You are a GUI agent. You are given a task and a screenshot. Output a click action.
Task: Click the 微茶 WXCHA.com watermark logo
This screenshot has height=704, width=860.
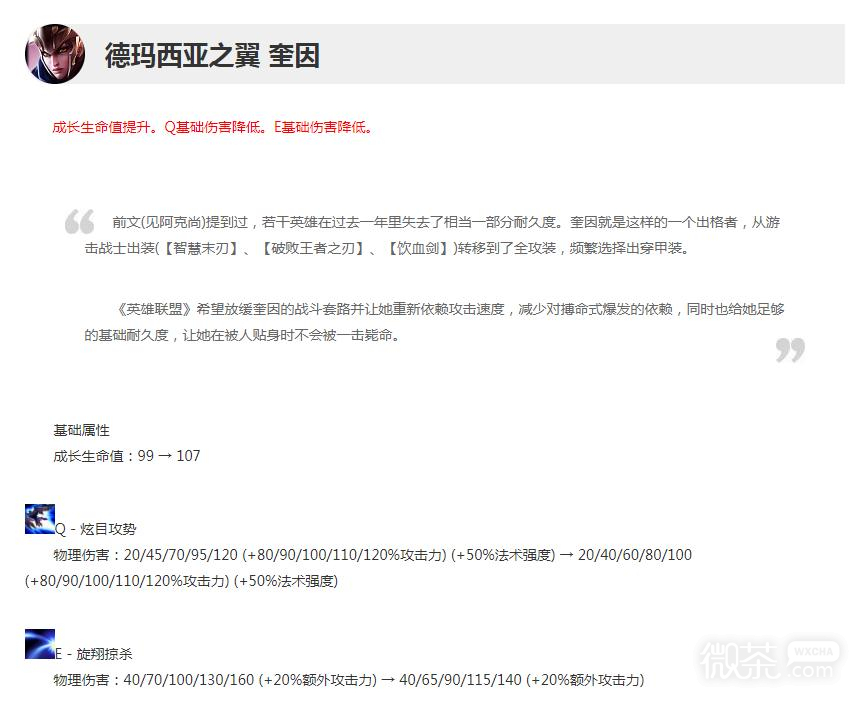(x=768, y=660)
